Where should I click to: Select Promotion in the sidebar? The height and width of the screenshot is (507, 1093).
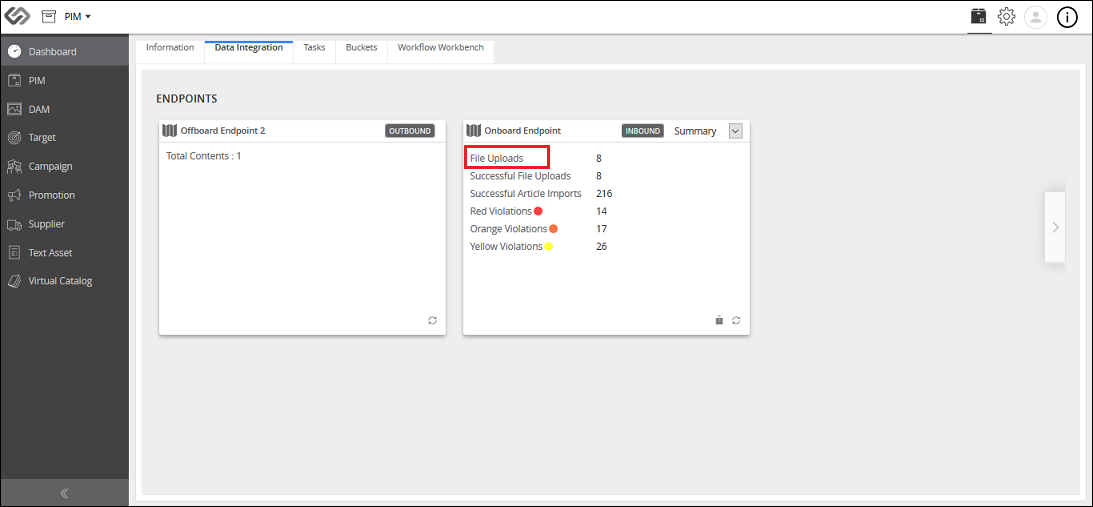(x=64, y=195)
